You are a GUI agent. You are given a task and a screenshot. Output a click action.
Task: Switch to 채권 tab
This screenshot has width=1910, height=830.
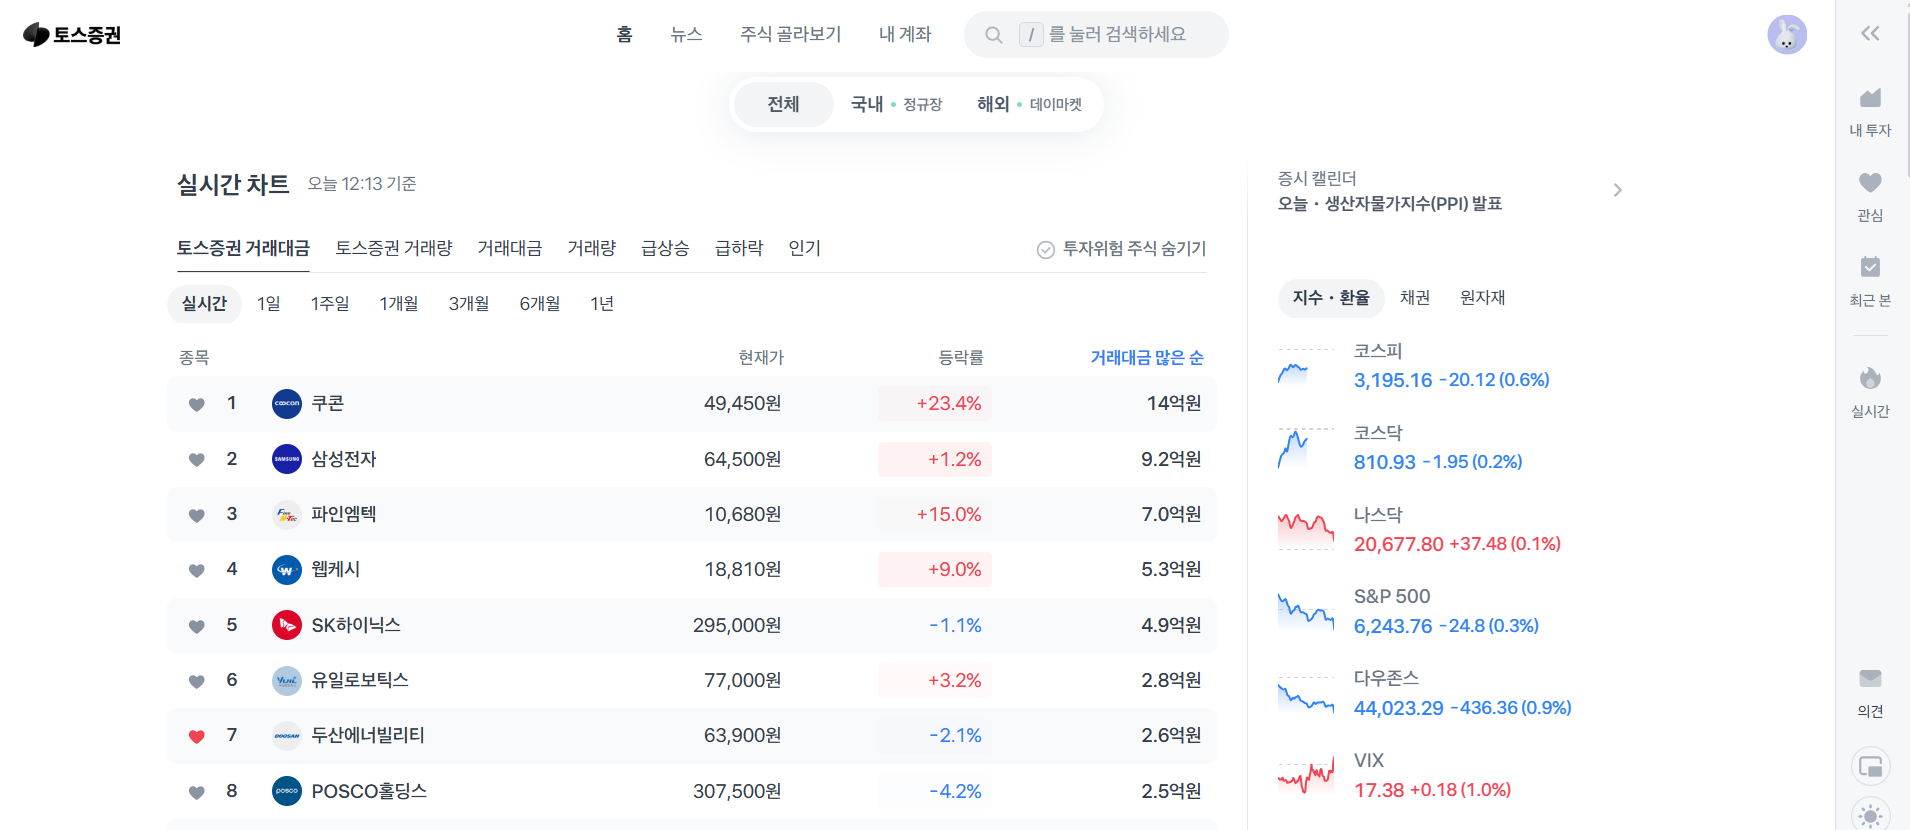[1415, 298]
